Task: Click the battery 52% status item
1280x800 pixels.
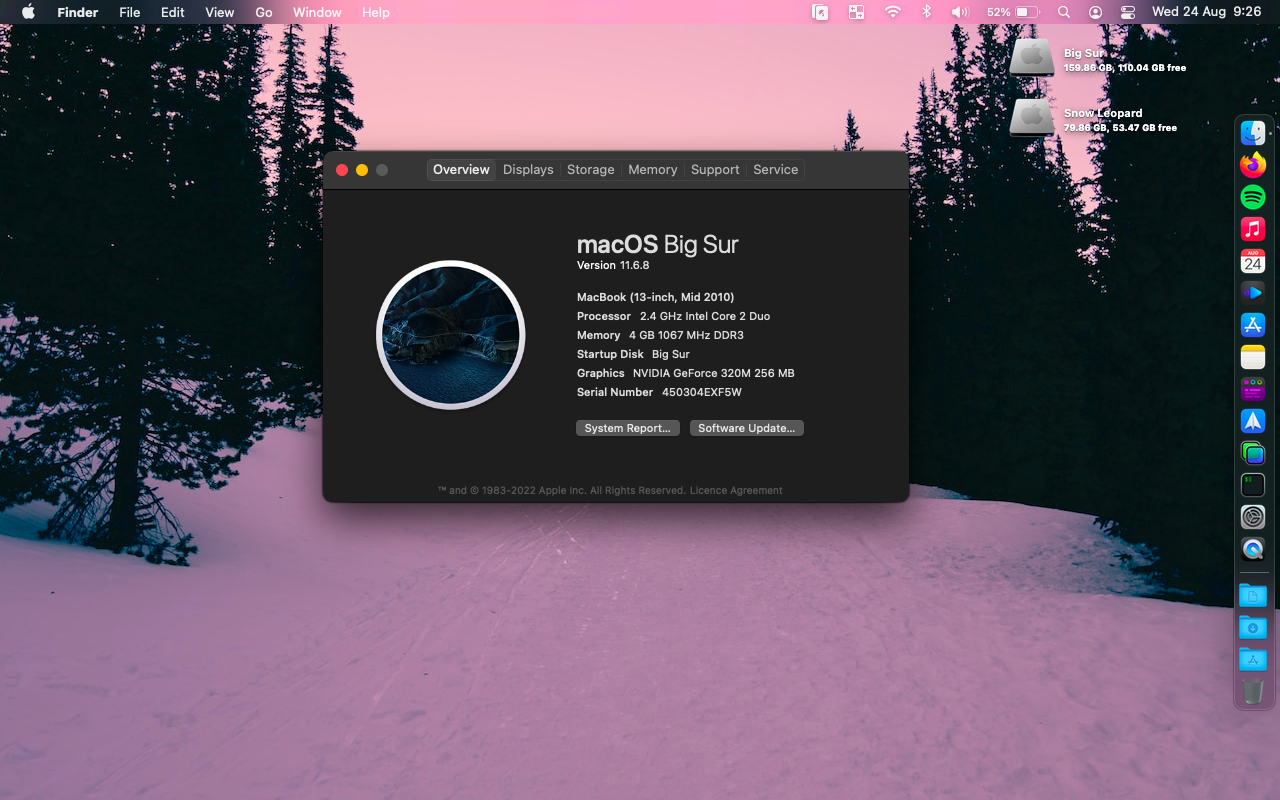Action: [x=1014, y=12]
